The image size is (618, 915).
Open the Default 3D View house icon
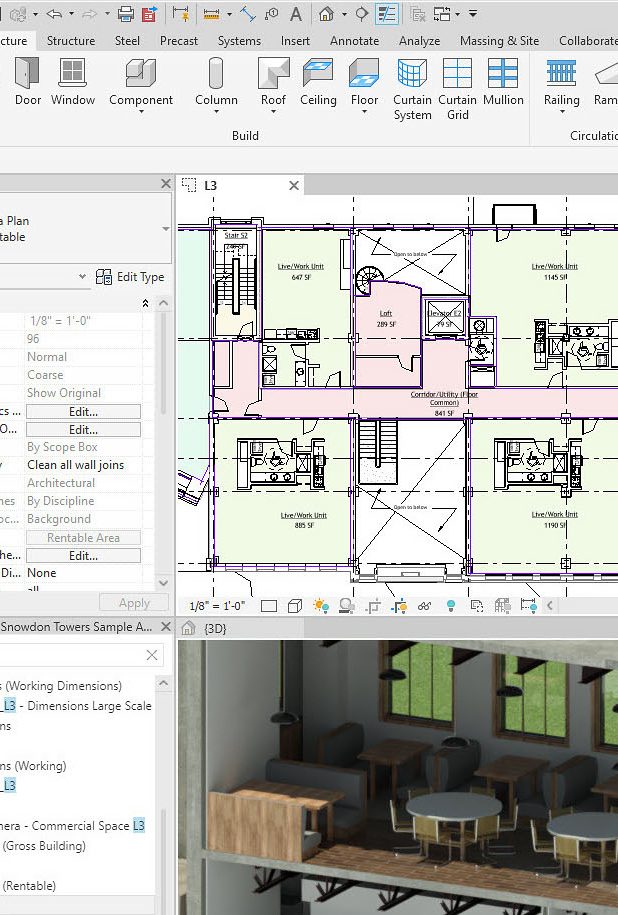pos(326,14)
